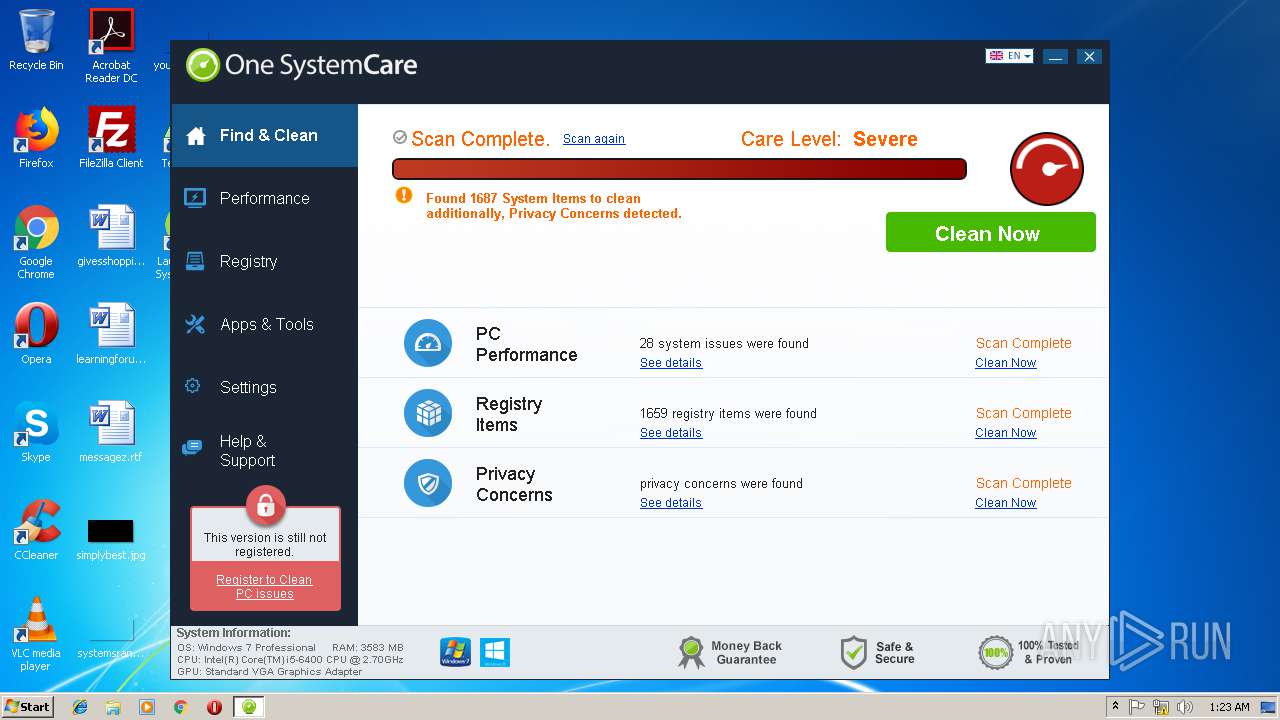Open Acrobat Reader DC desktop shortcut

[x=111, y=45]
